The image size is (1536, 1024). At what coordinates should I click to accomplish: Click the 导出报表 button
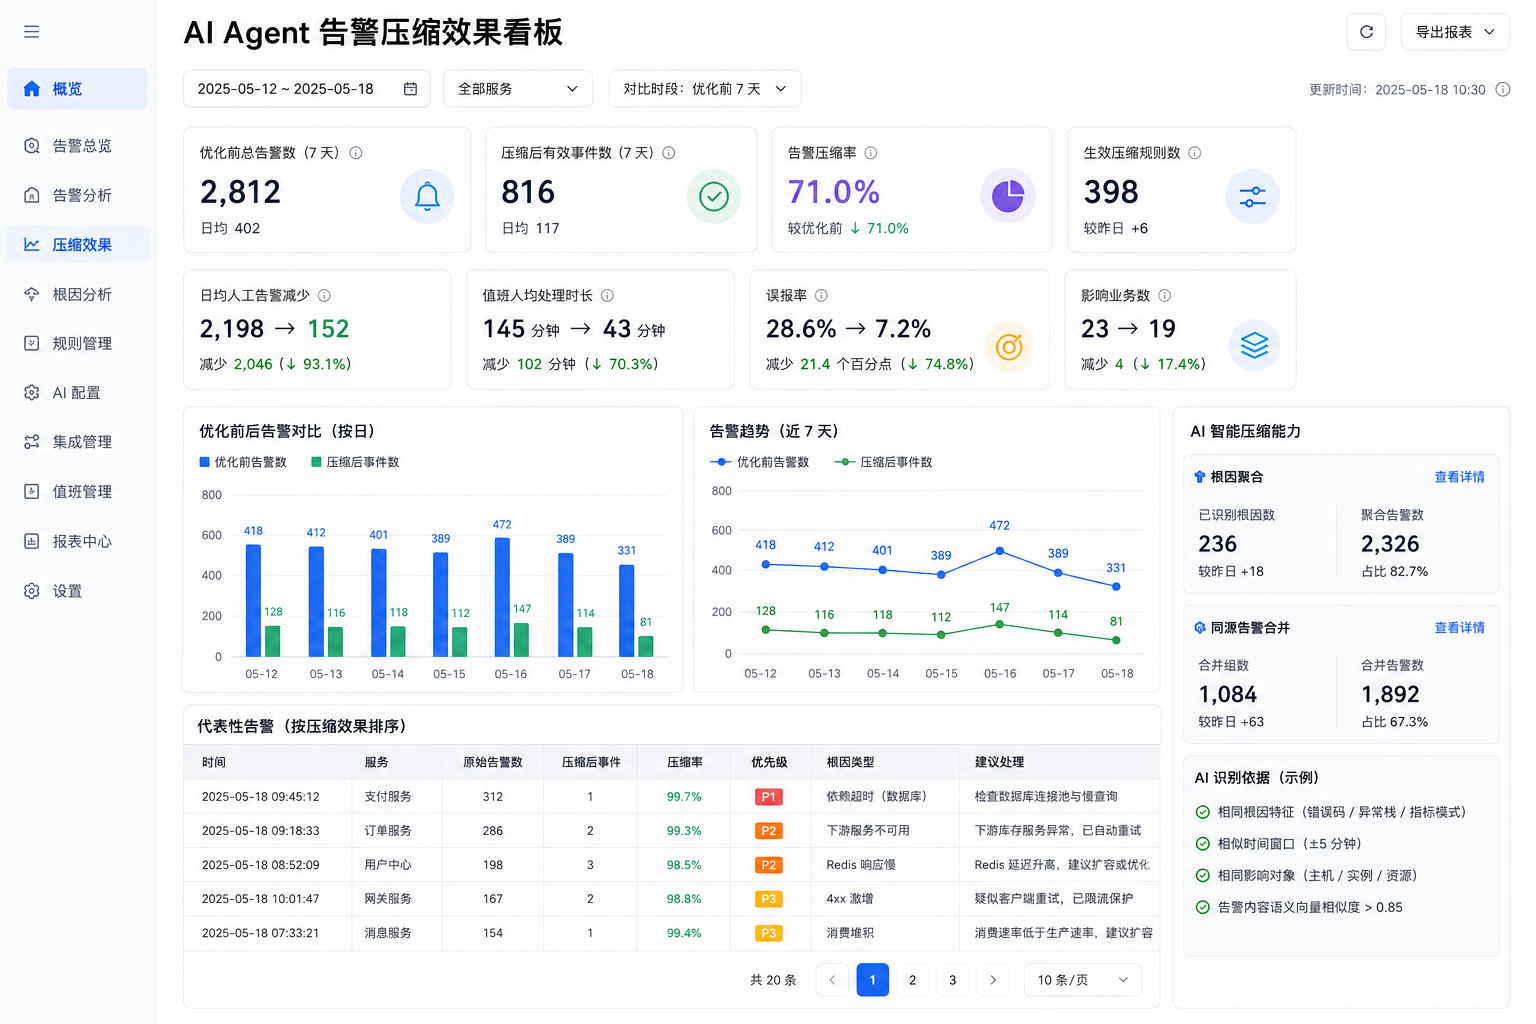tap(1455, 32)
